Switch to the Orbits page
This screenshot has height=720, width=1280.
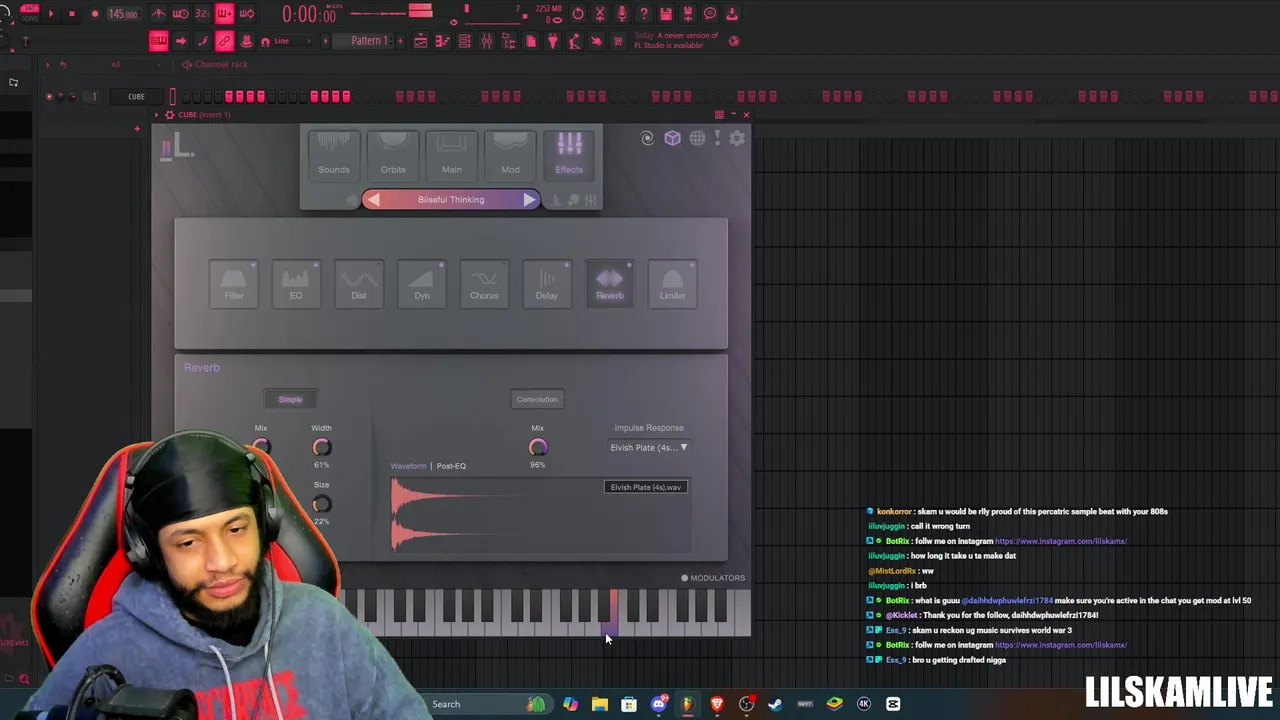[x=393, y=154]
